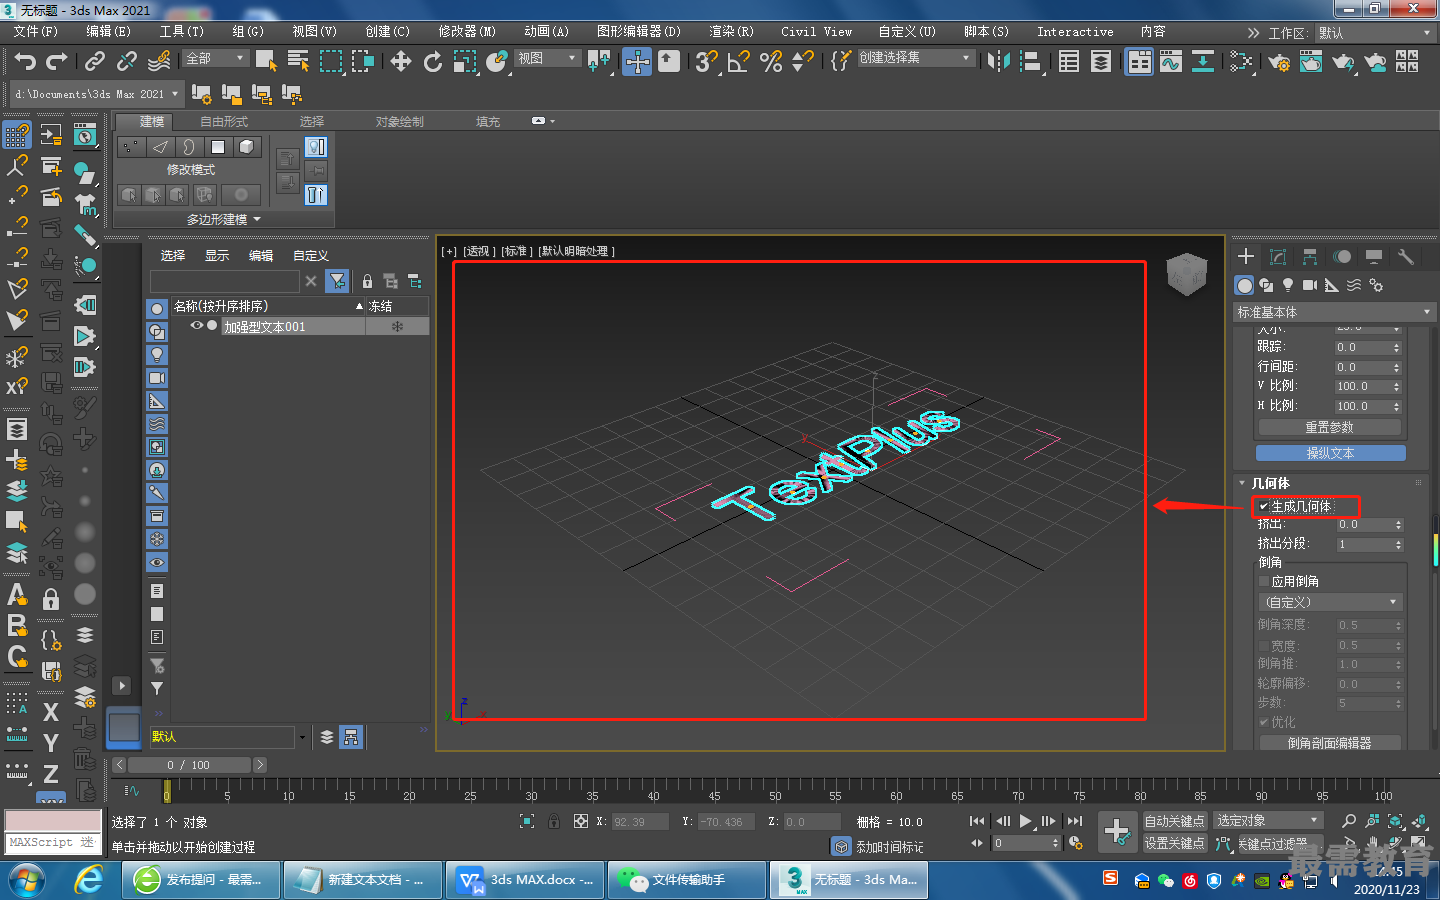Select the Cameras category icon
This screenshot has width=1440, height=900.
click(x=1310, y=285)
